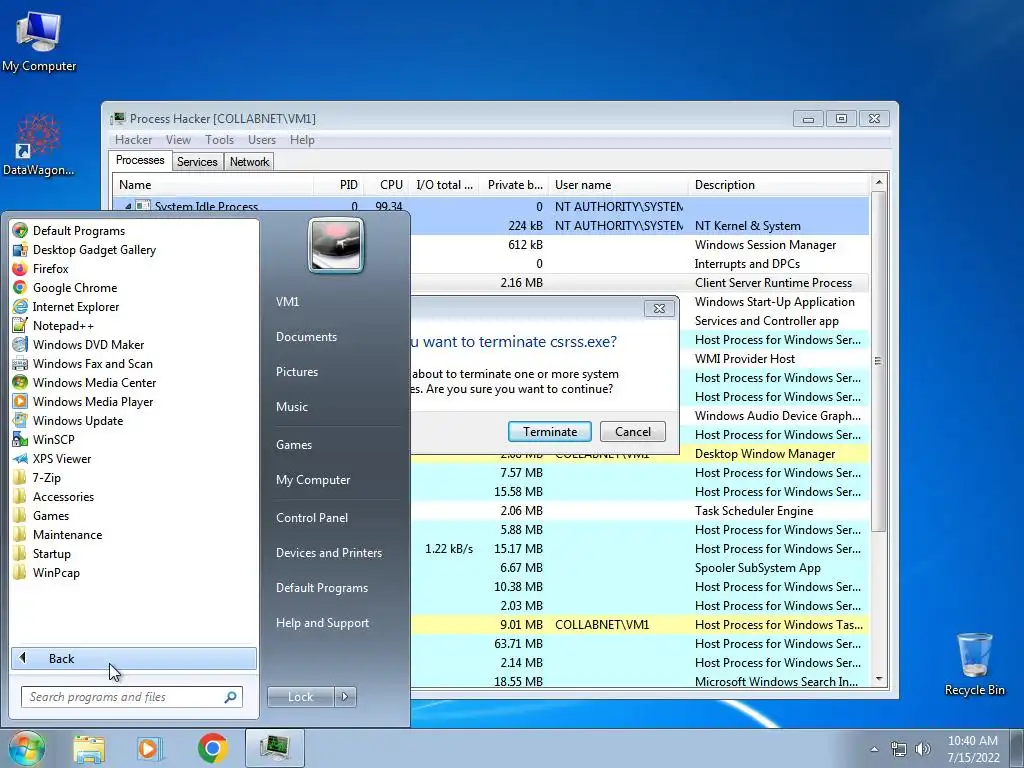1024x768 pixels.
Task: Click the volume speaker tray icon
Action: click(922, 749)
